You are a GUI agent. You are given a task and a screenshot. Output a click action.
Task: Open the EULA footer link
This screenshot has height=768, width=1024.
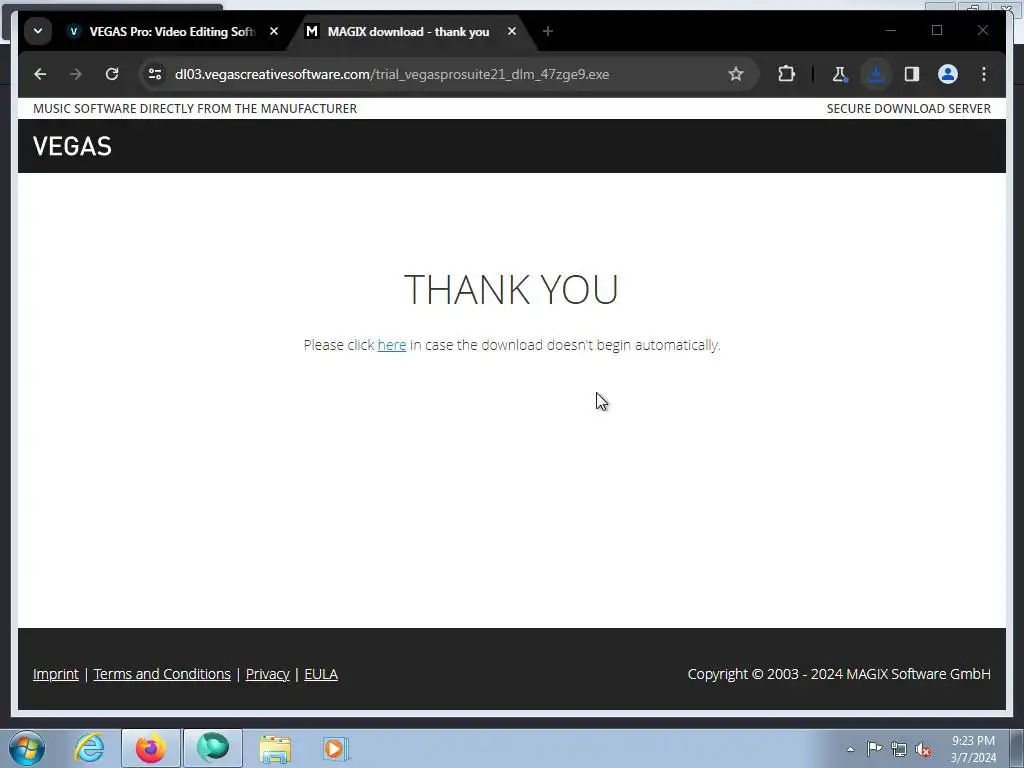(x=321, y=674)
